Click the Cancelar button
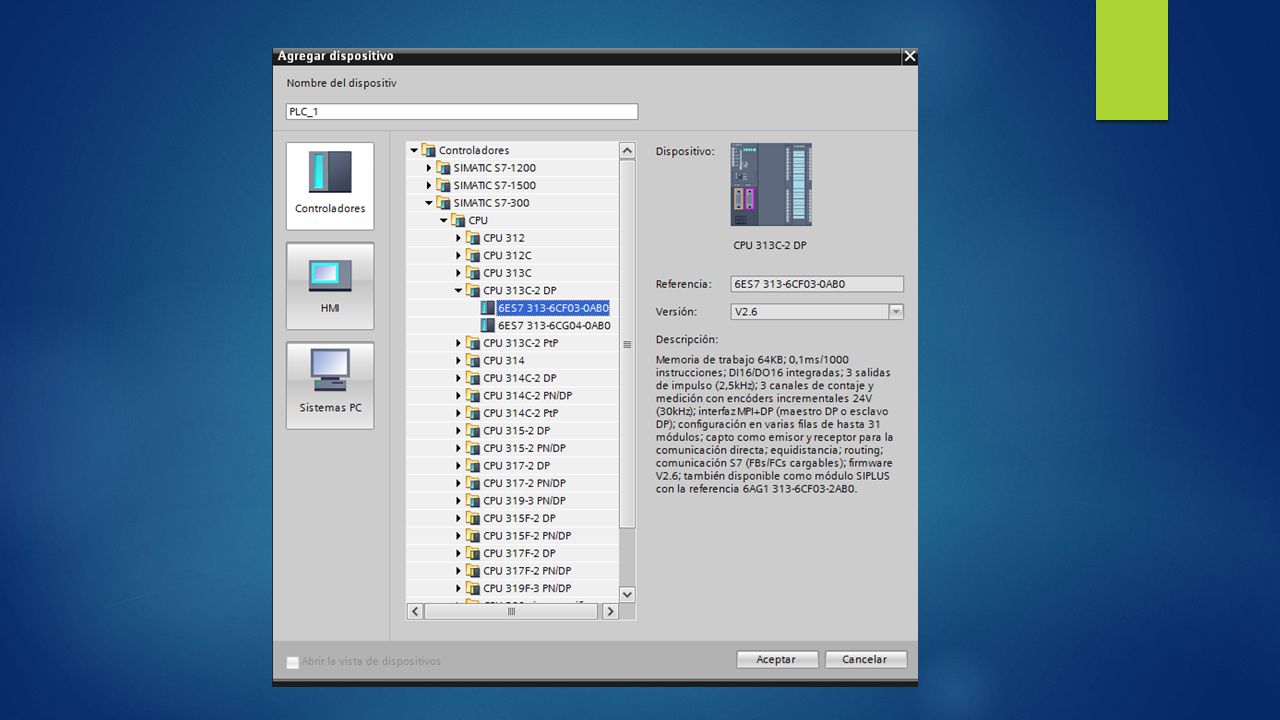 (866, 660)
